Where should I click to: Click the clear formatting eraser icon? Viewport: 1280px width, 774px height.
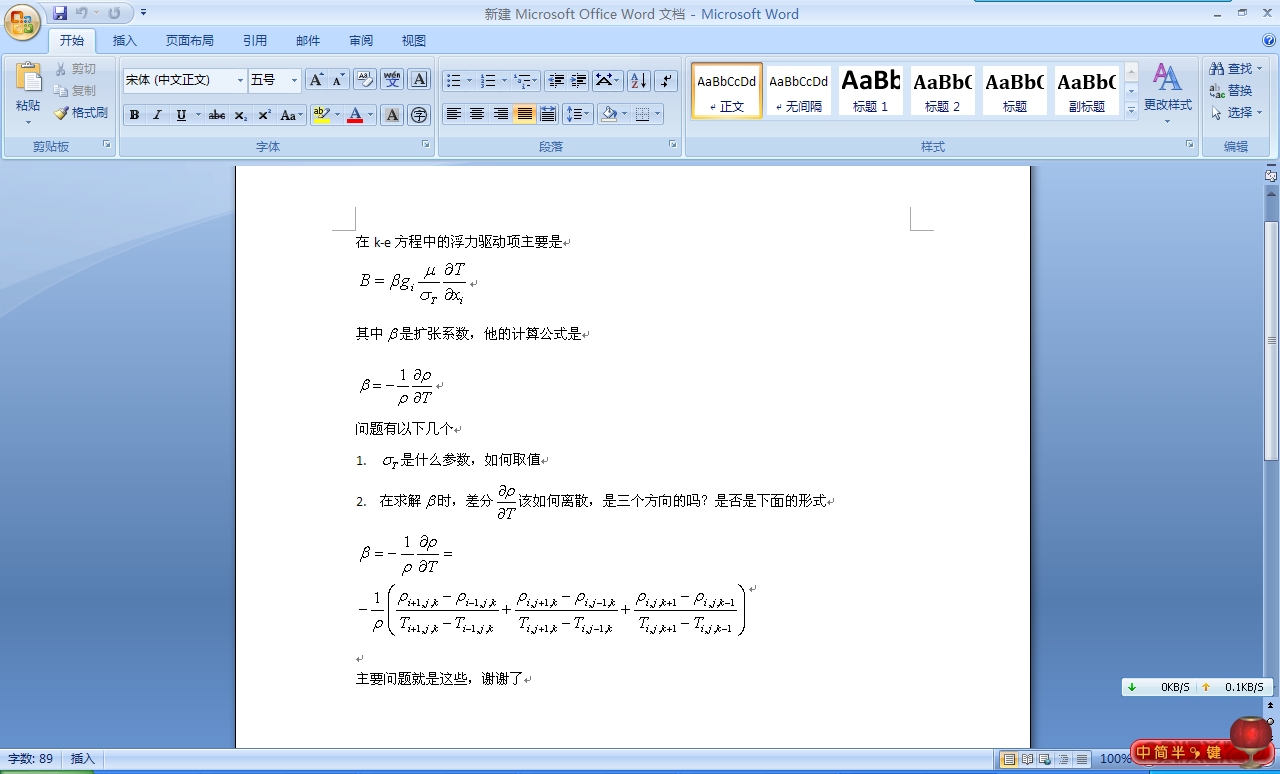point(364,80)
